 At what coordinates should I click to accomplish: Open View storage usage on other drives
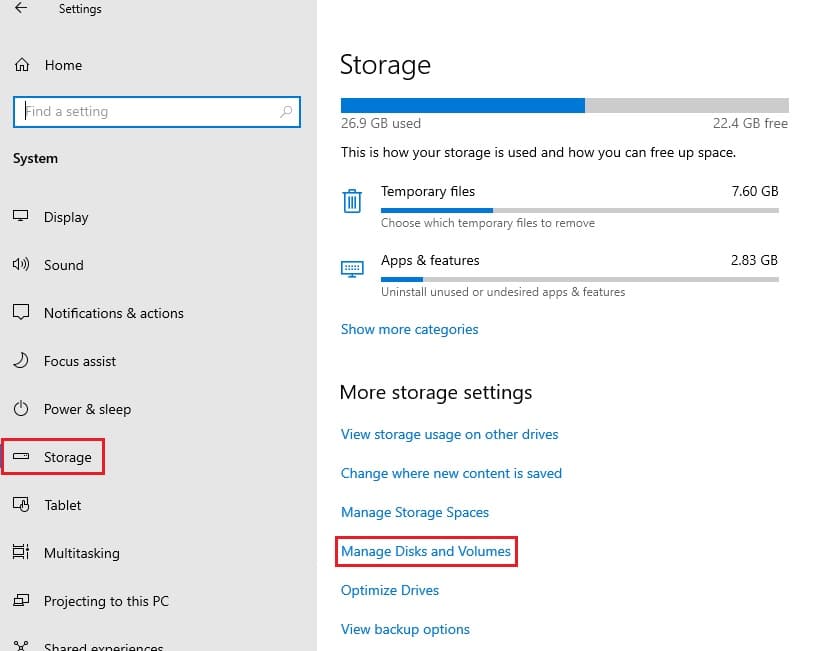[450, 434]
